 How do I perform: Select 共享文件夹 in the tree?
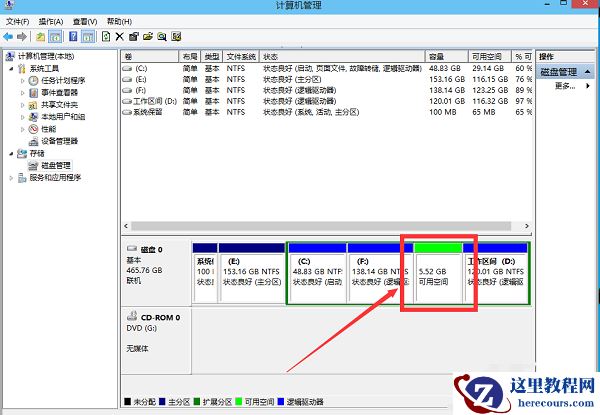[59, 105]
